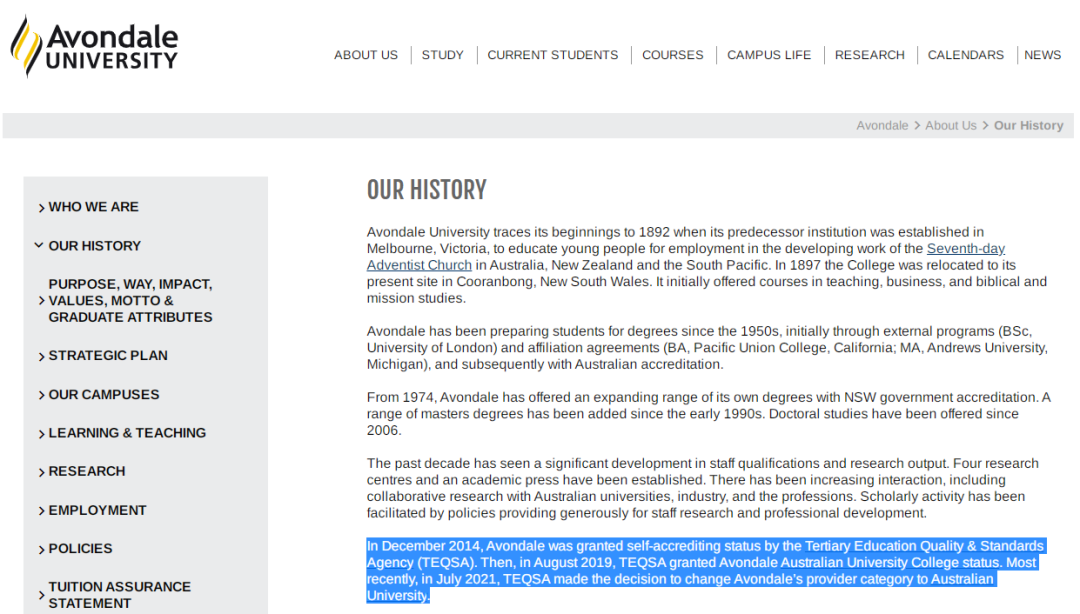
Task: Go to Current Students navigation item
Action: (552, 55)
